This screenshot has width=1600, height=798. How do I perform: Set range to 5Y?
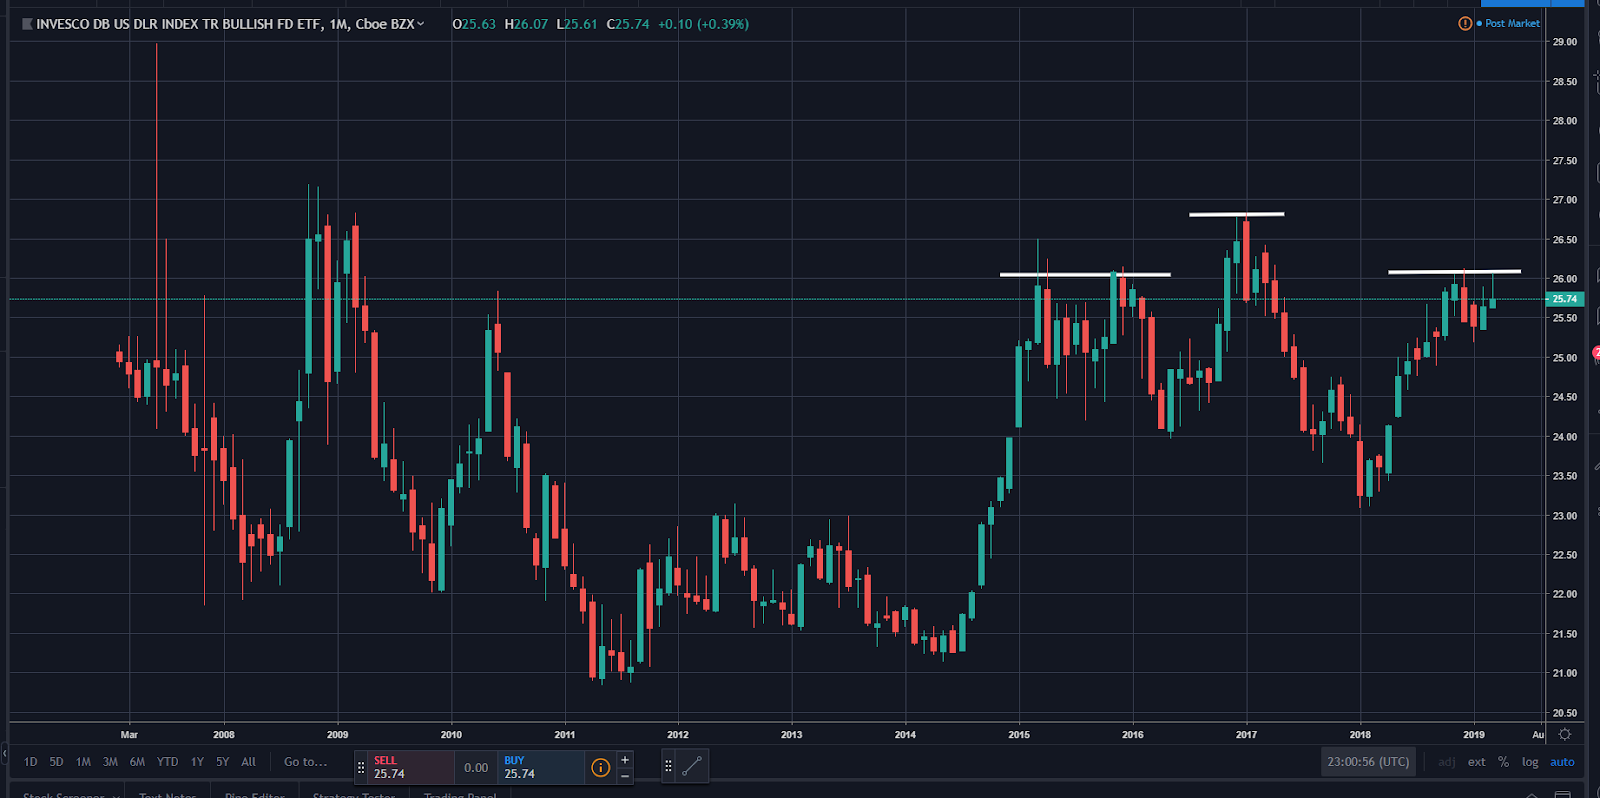coord(223,762)
